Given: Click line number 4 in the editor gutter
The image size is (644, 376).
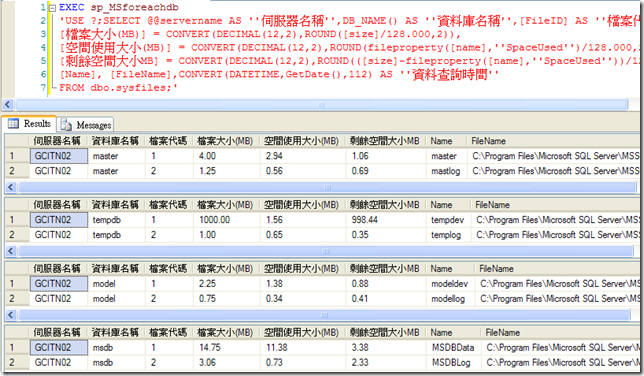Looking at the screenshot, I should (43, 47).
